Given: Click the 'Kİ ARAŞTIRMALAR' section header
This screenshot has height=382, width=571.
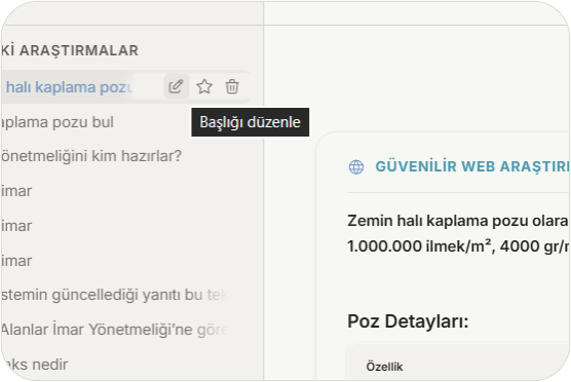Looking at the screenshot, I should click(x=70, y=50).
